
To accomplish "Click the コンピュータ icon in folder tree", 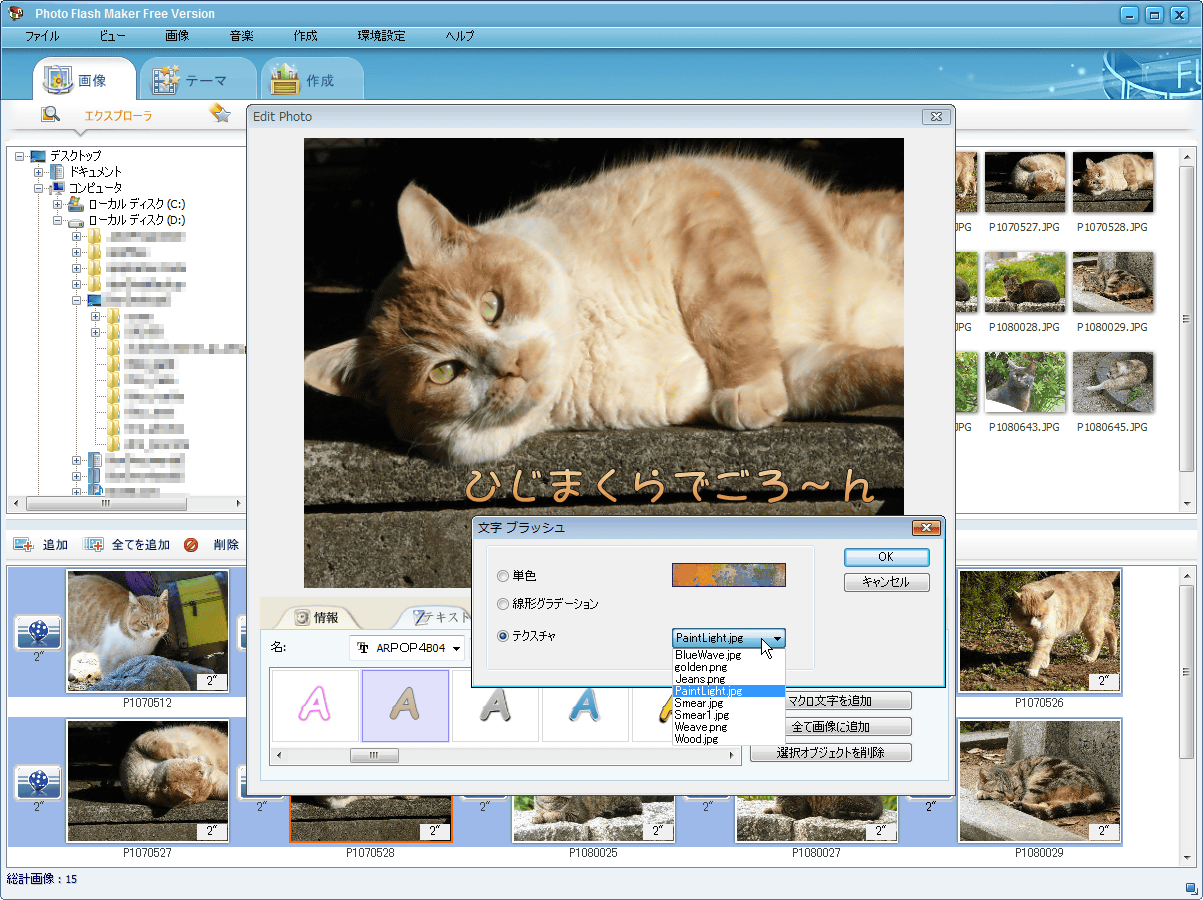I will [57, 188].
